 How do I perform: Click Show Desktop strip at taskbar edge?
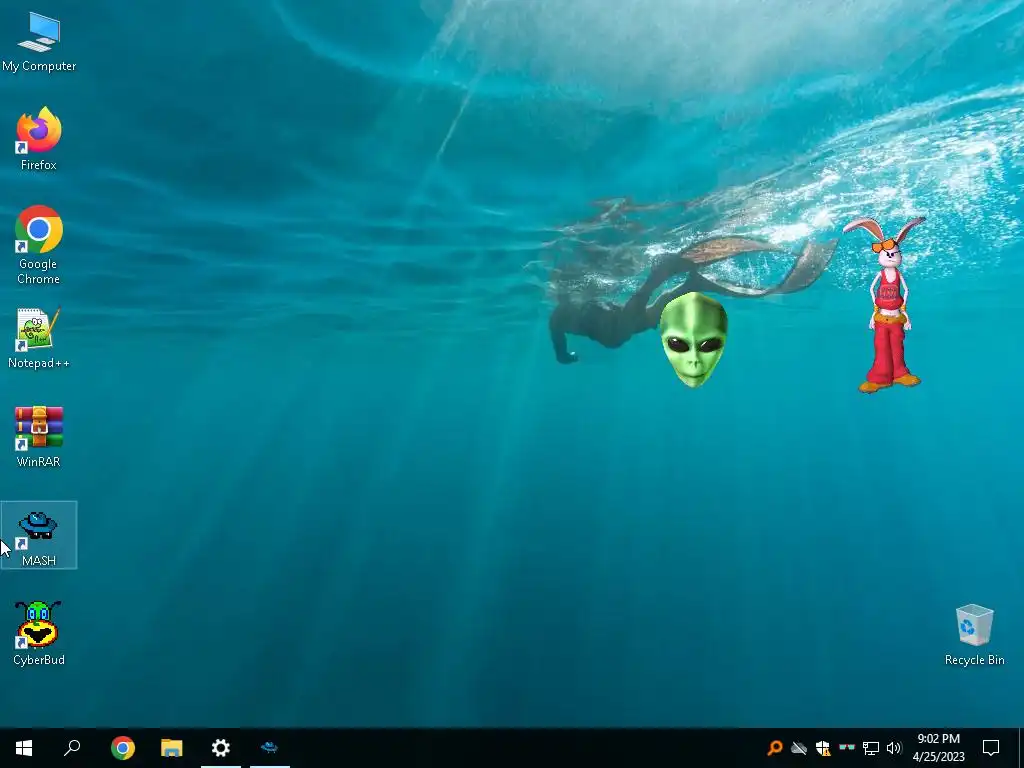tap(1021, 748)
